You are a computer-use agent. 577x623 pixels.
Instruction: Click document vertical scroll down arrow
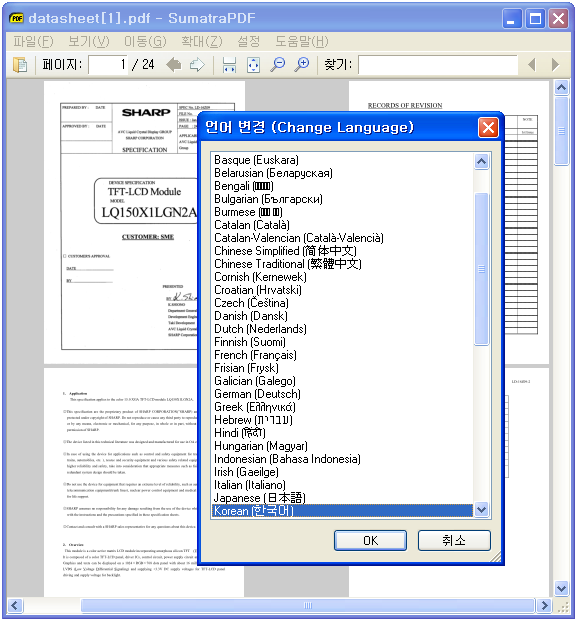[562, 588]
